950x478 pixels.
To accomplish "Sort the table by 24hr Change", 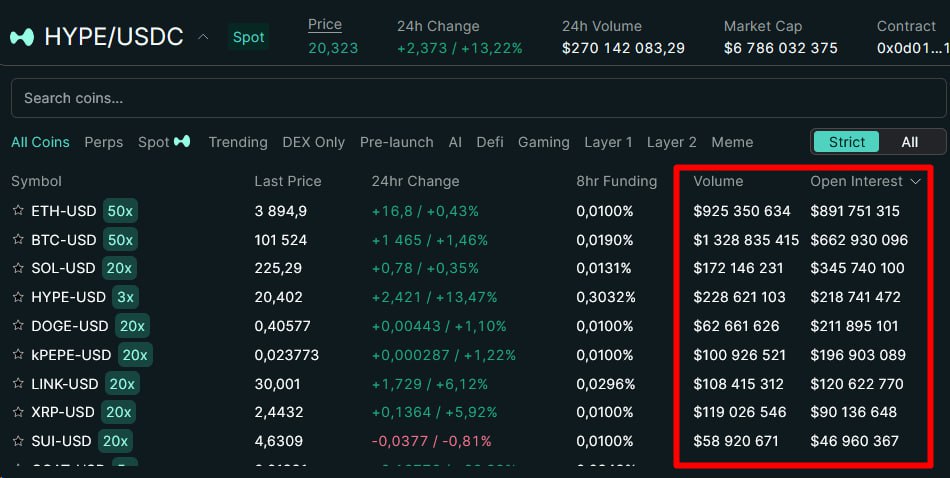I will [x=415, y=181].
